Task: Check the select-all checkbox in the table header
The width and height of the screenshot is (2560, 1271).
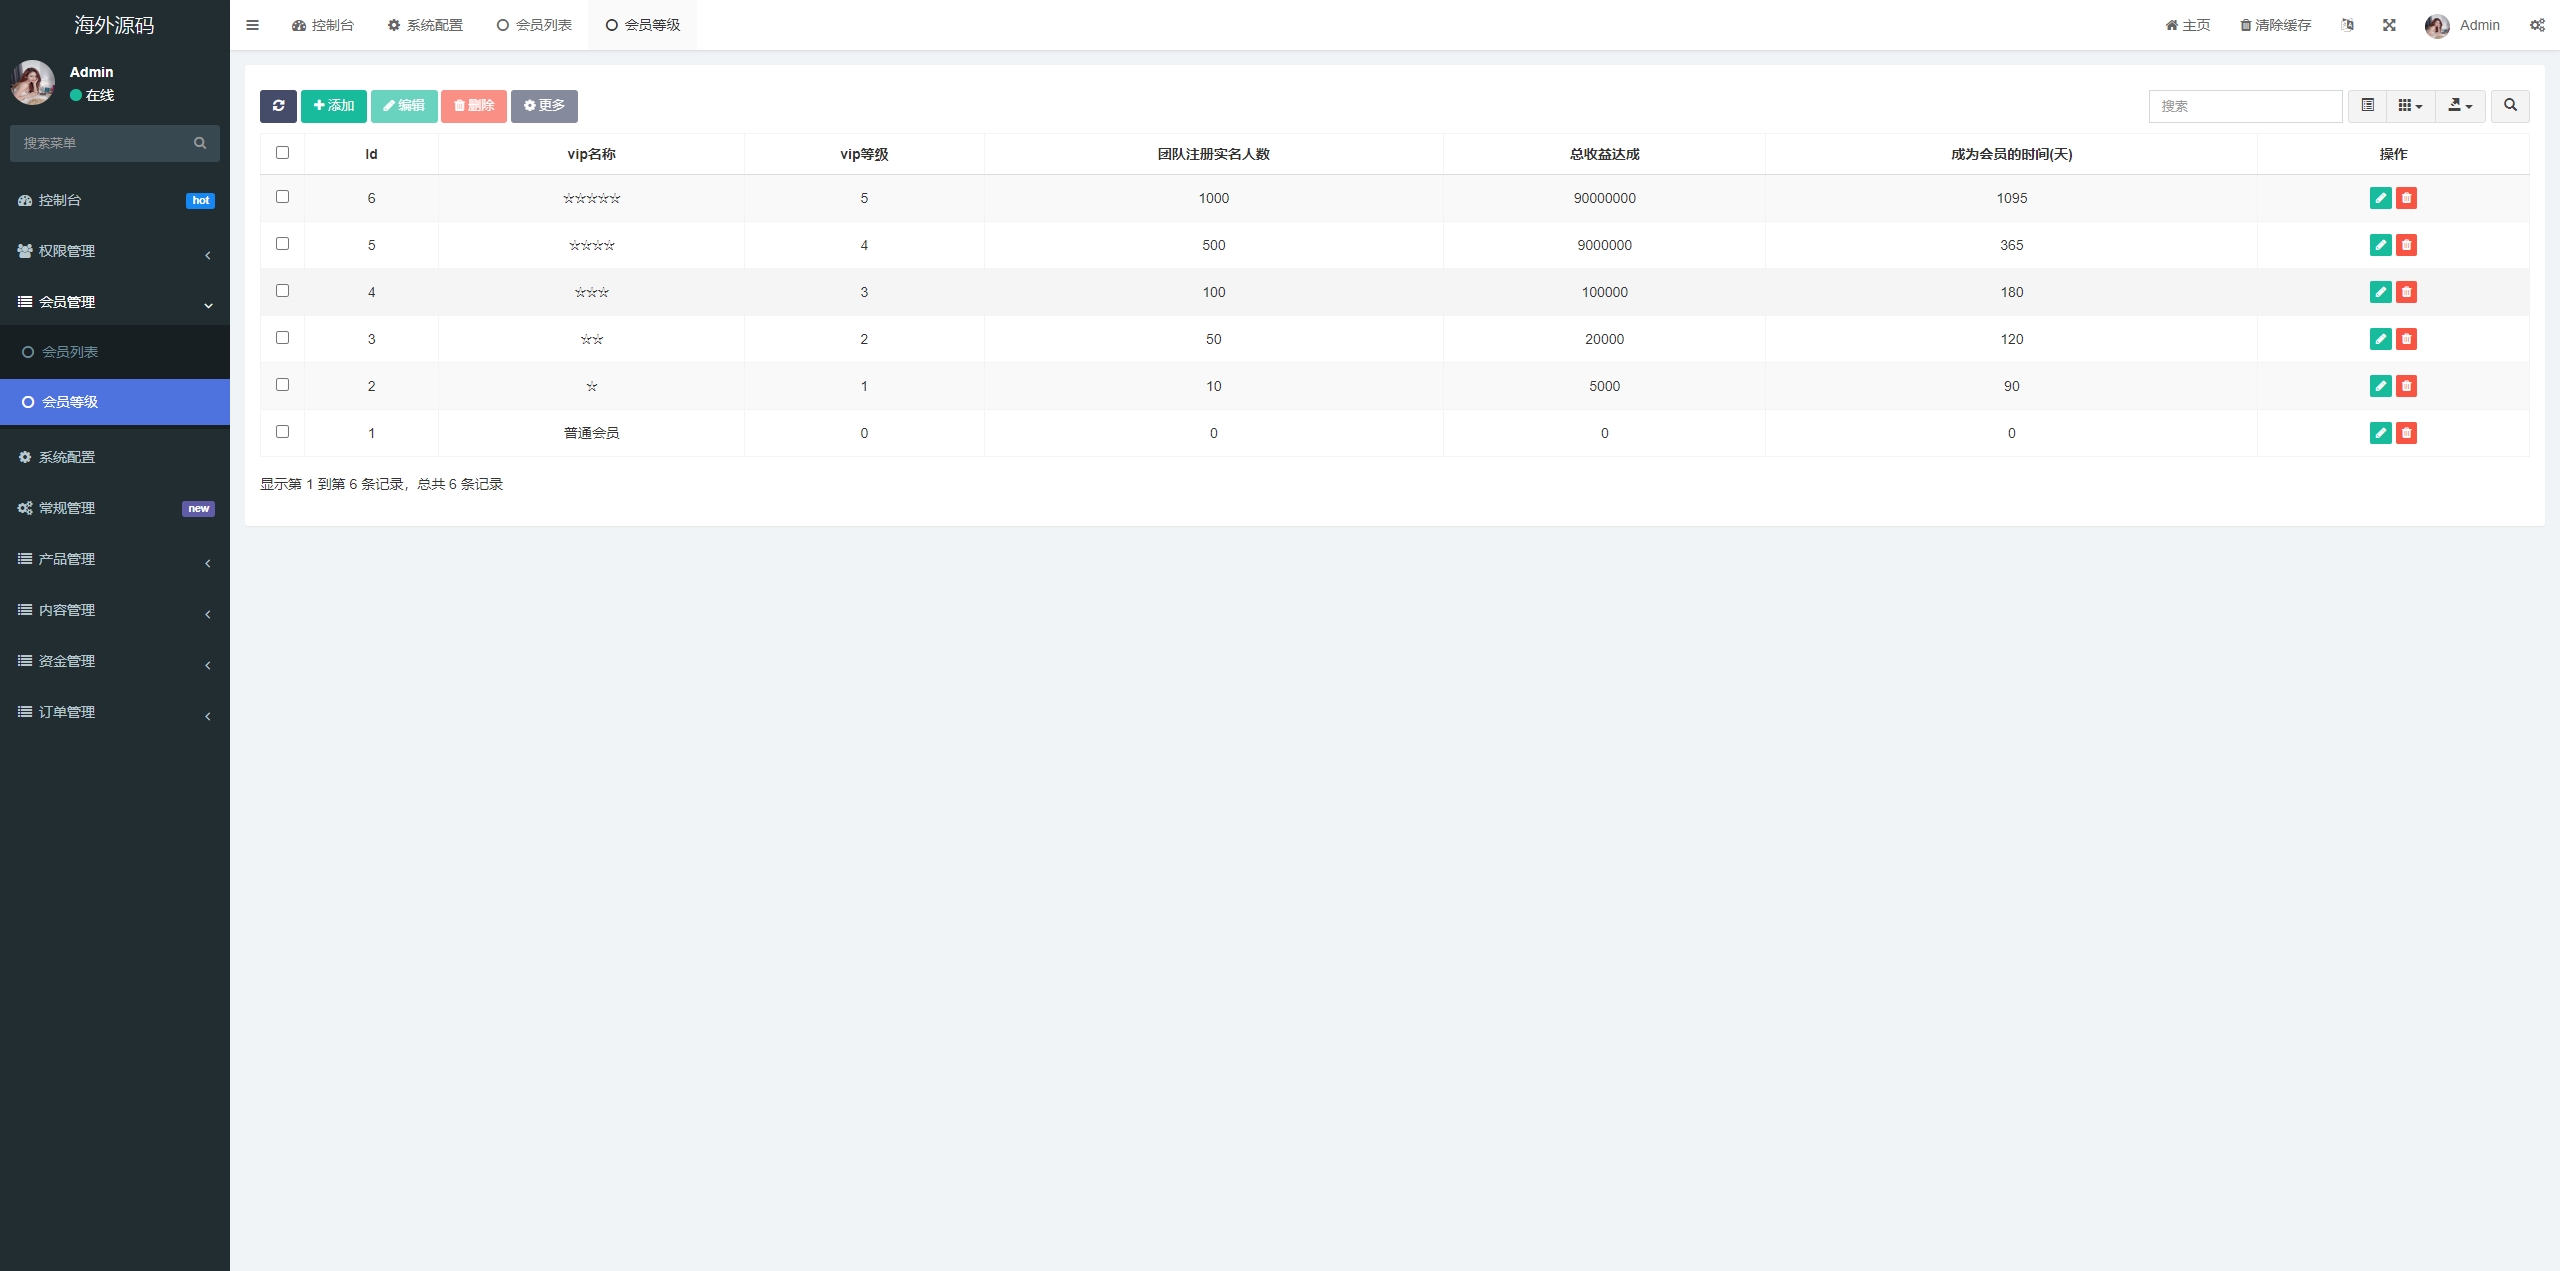Action: pyautogui.click(x=282, y=153)
